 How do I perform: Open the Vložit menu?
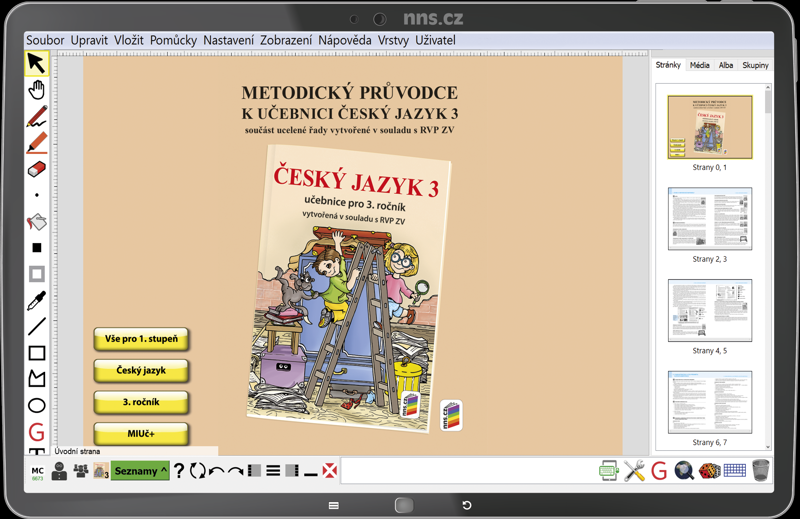[x=129, y=40]
